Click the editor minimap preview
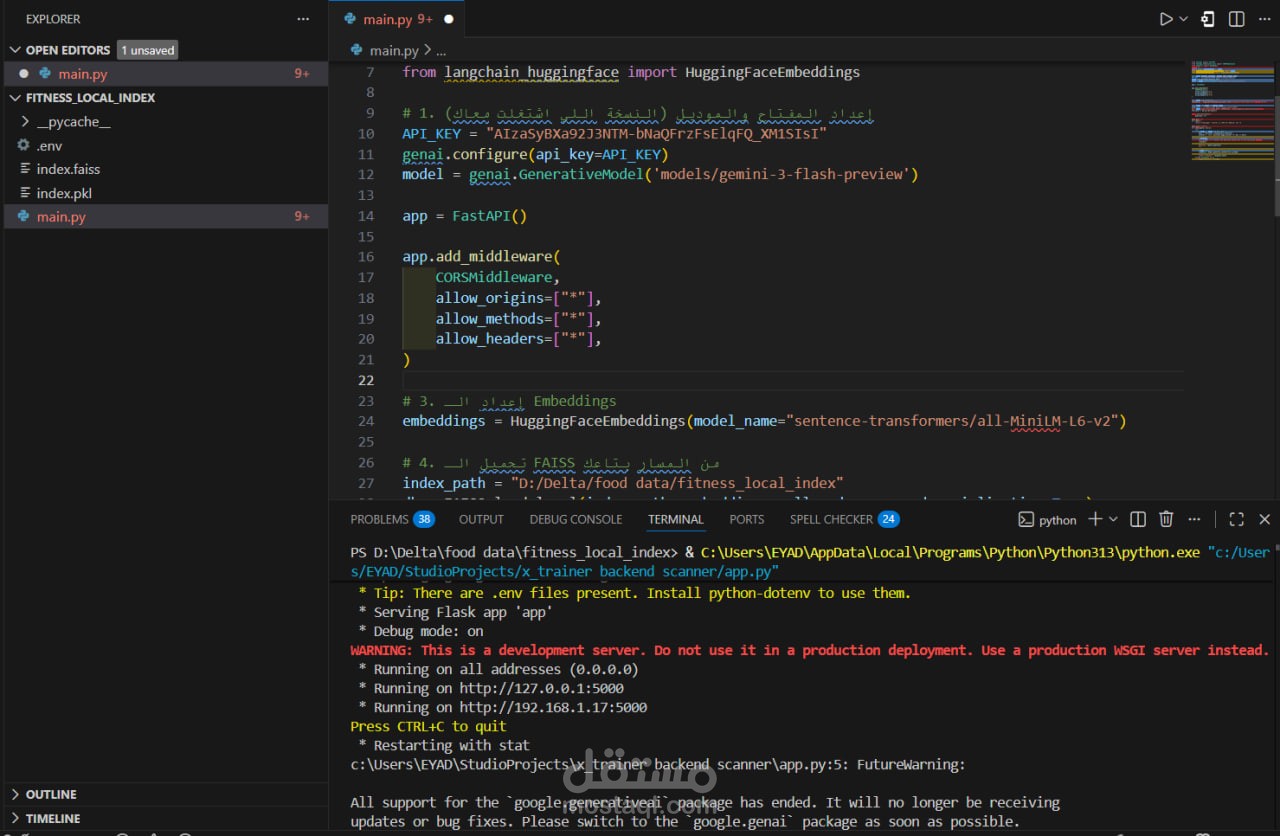Screen dimensions: 1280x836 pyautogui.click(x=1231, y=110)
